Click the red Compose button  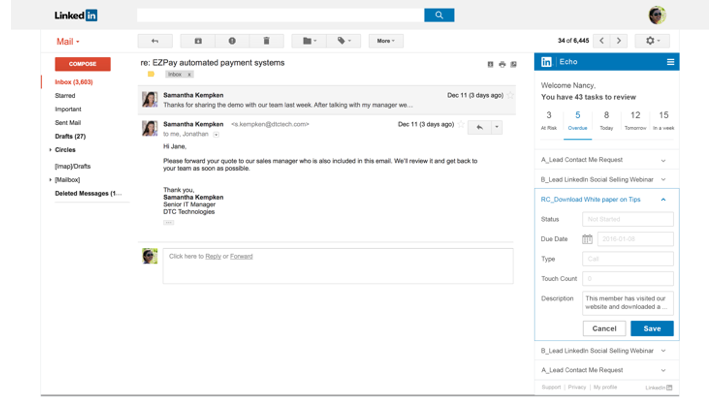(x=82, y=64)
